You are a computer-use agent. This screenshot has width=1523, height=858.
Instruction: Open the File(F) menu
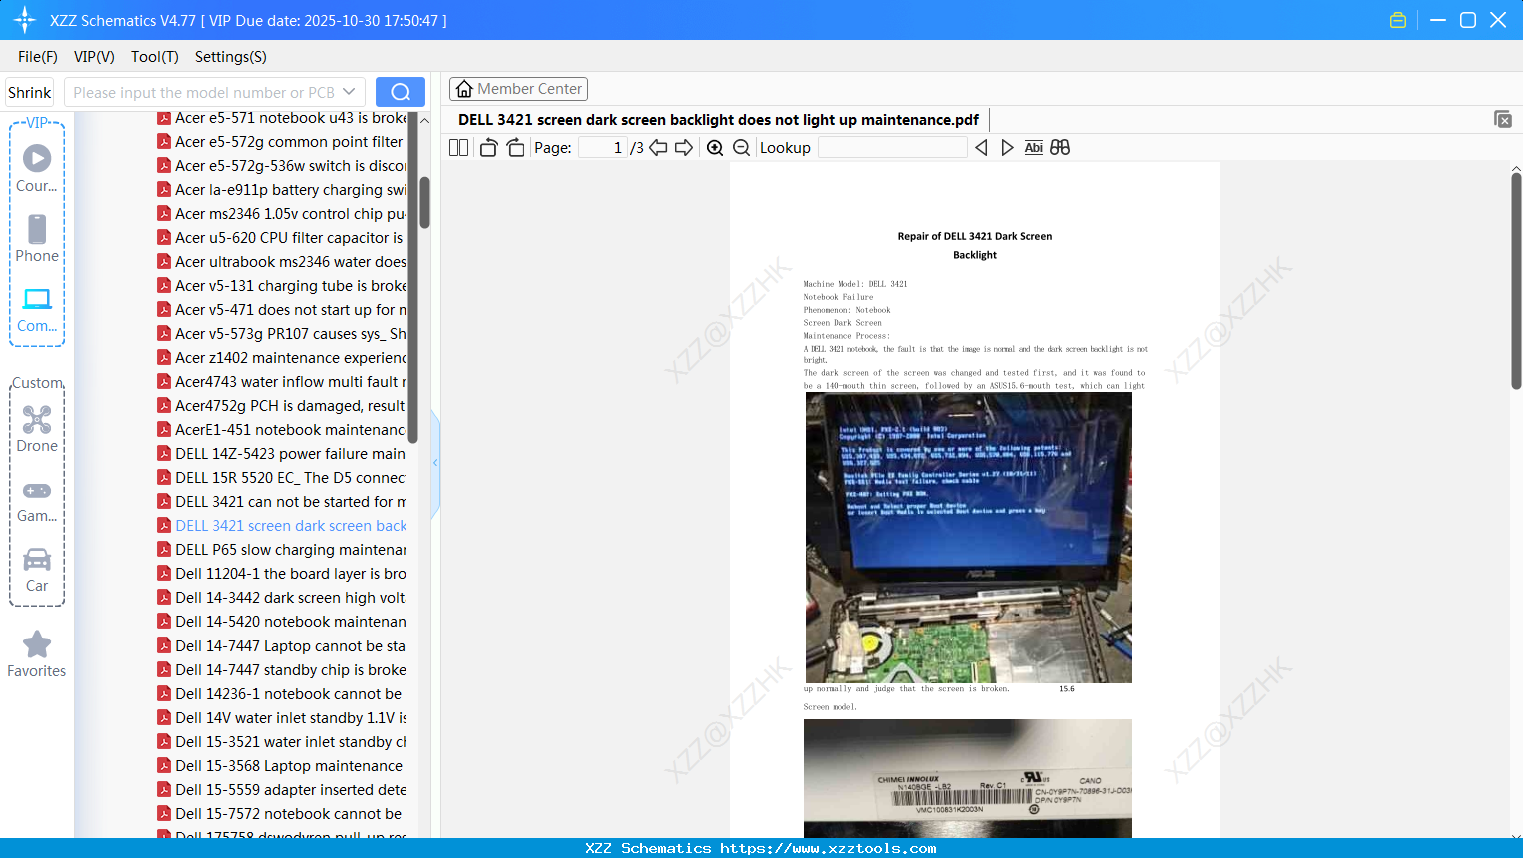(38, 57)
